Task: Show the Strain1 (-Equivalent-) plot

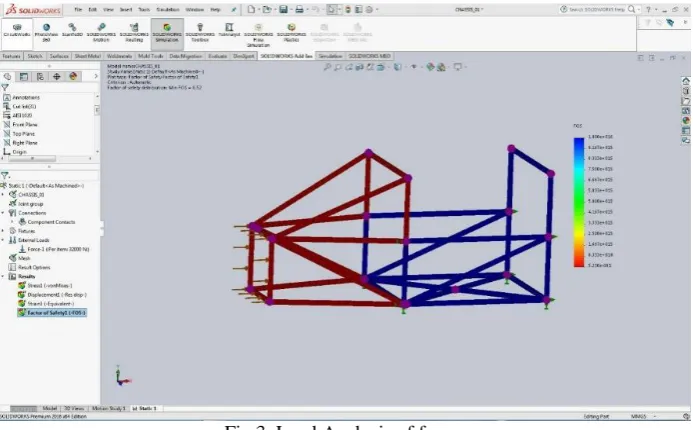Action: click(46, 304)
